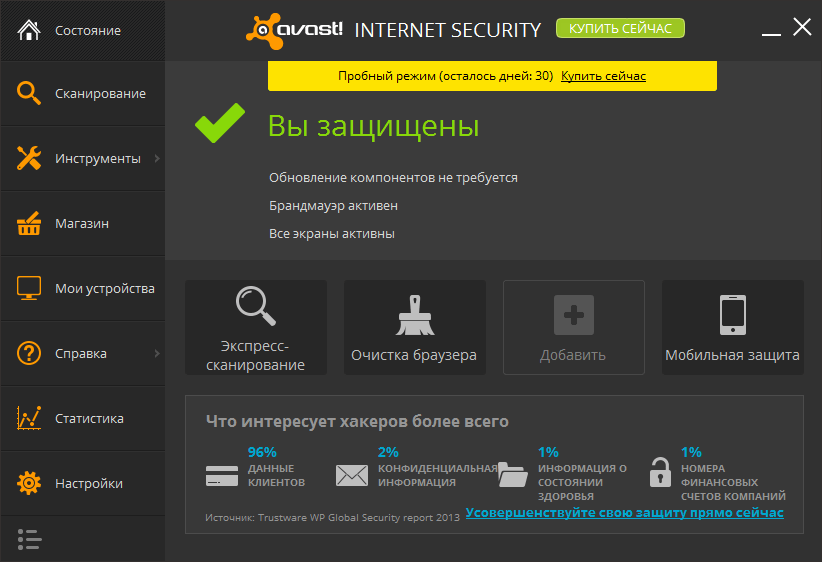
Task: Click the green checkmark status icon
Action: tap(220, 123)
